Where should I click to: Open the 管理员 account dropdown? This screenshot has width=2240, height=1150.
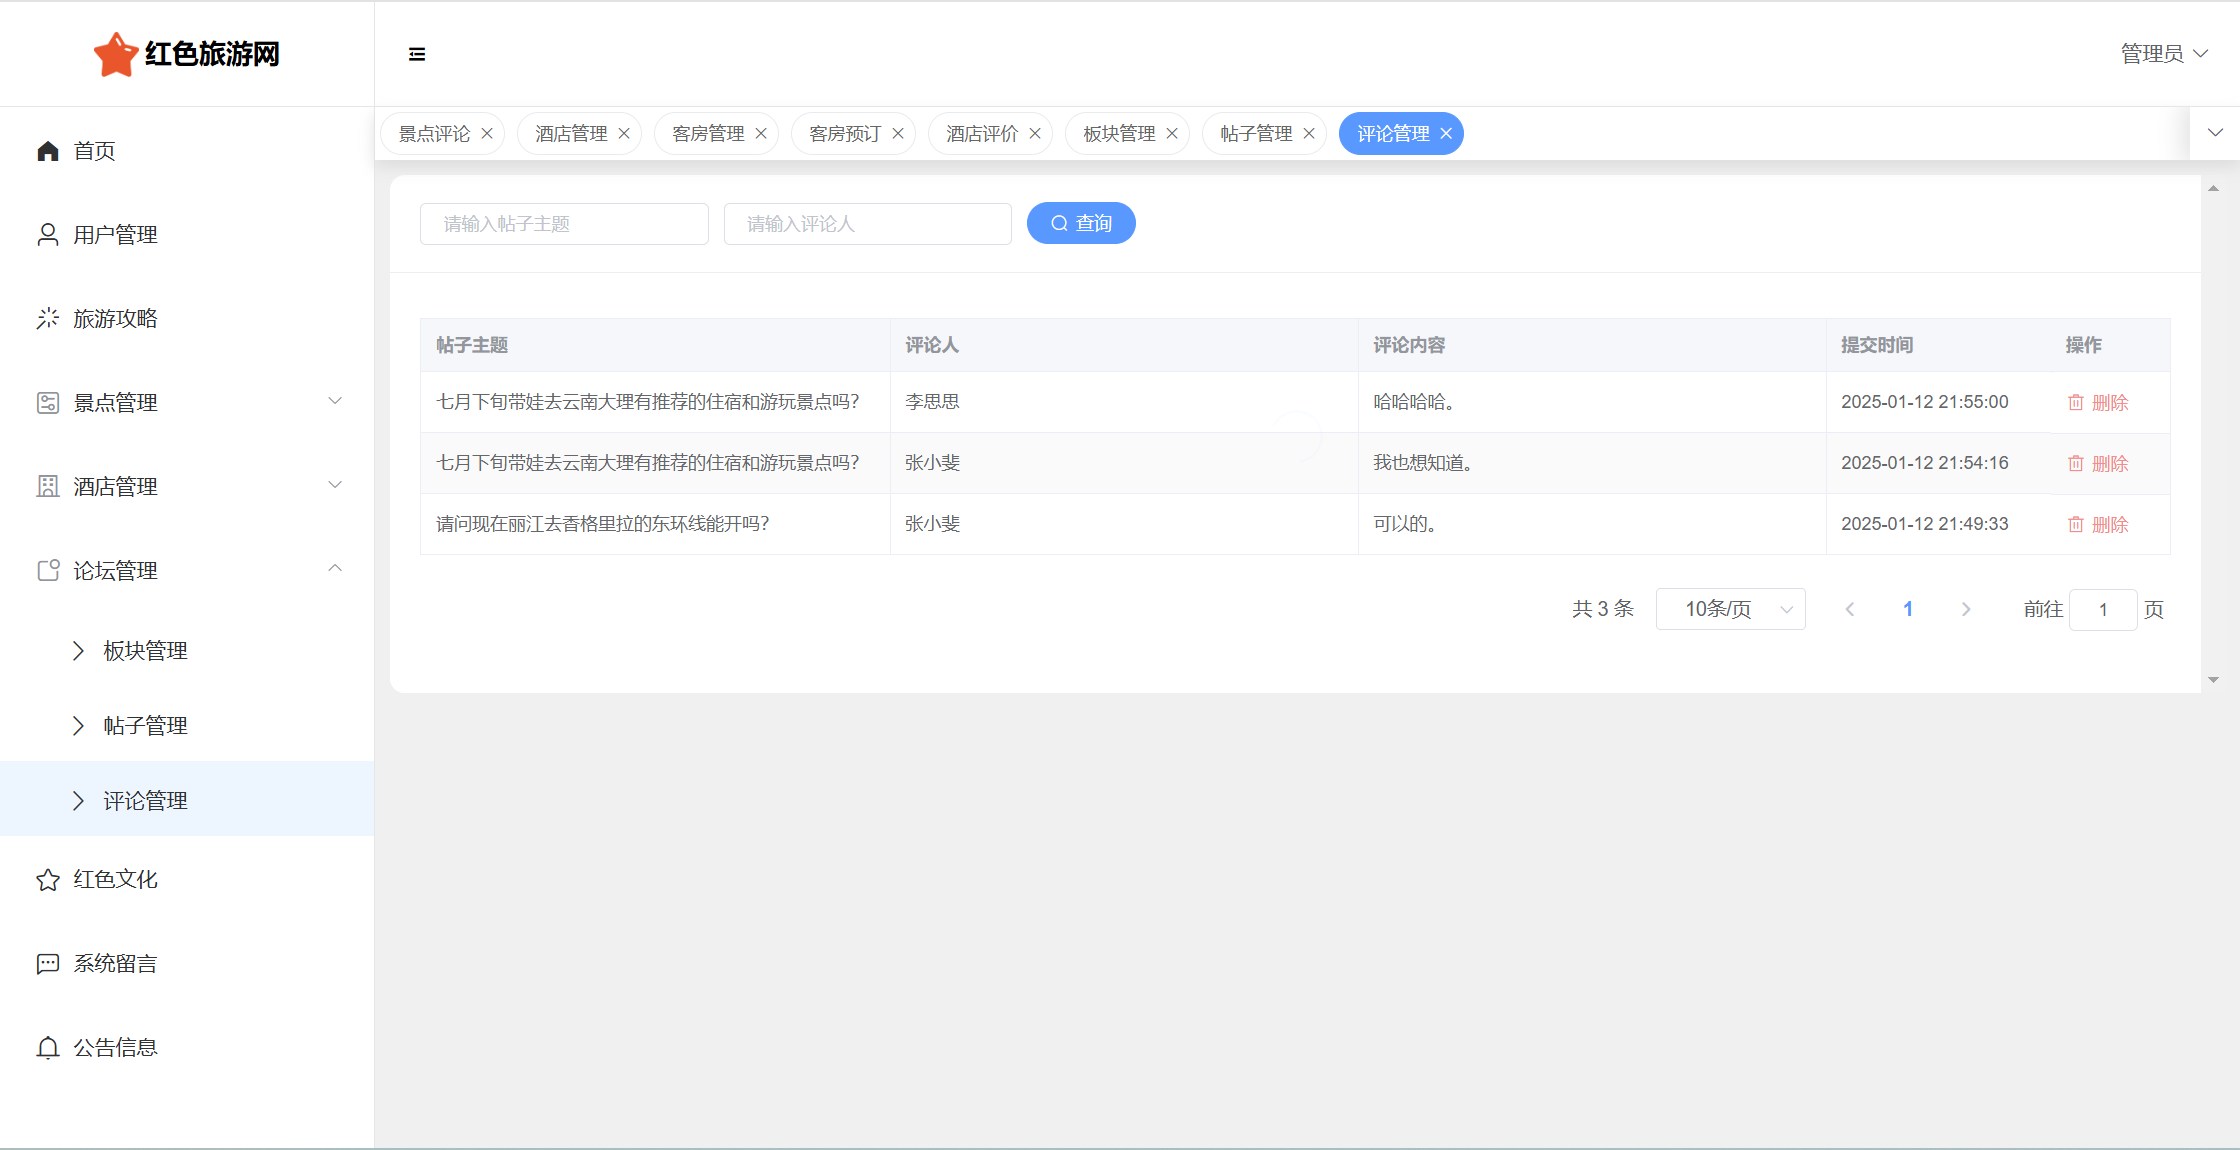pyautogui.click(x=2164, y=54)
